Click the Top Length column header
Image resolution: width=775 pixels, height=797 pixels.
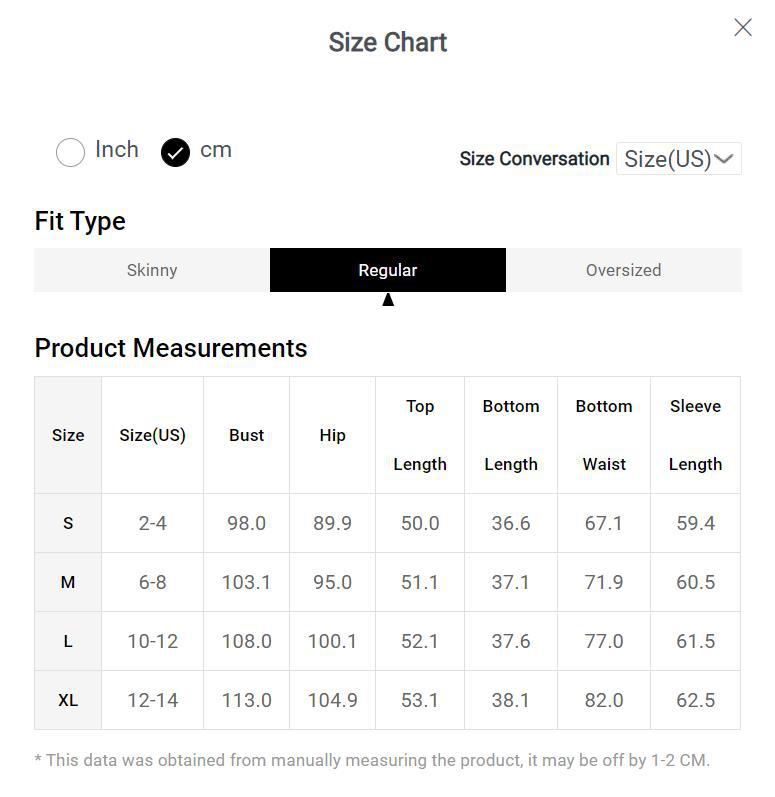pos(420,435)
